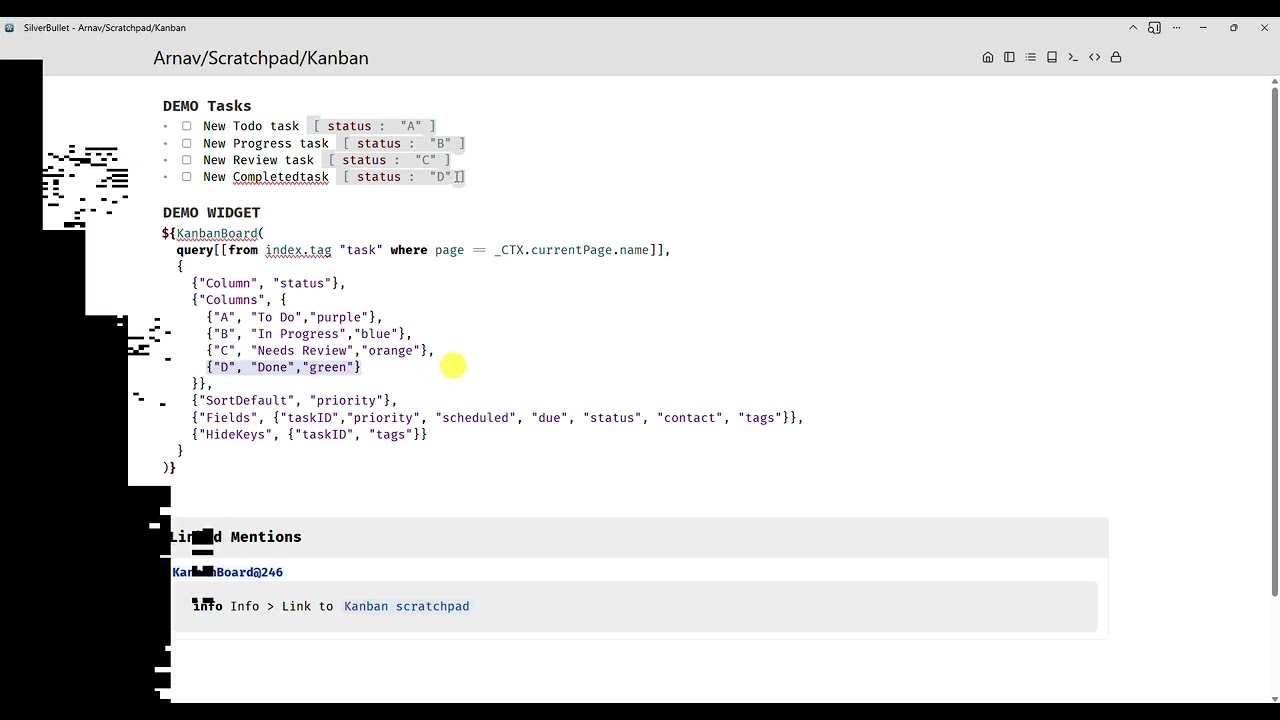
Task: Toggle the read-only lock icon
Action: point(1116,58)
